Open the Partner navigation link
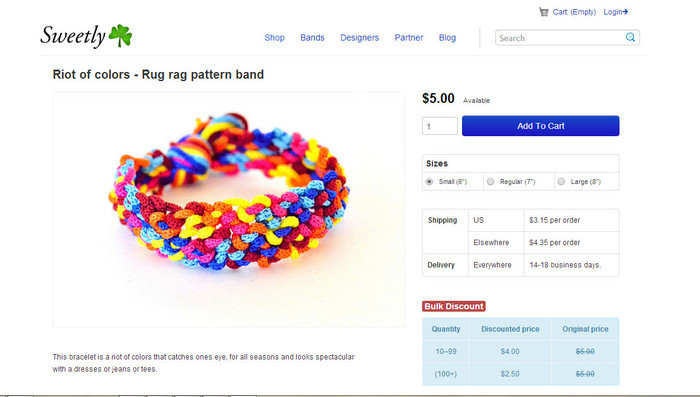The width and height of the screenshot is (700, 397). 408,38
